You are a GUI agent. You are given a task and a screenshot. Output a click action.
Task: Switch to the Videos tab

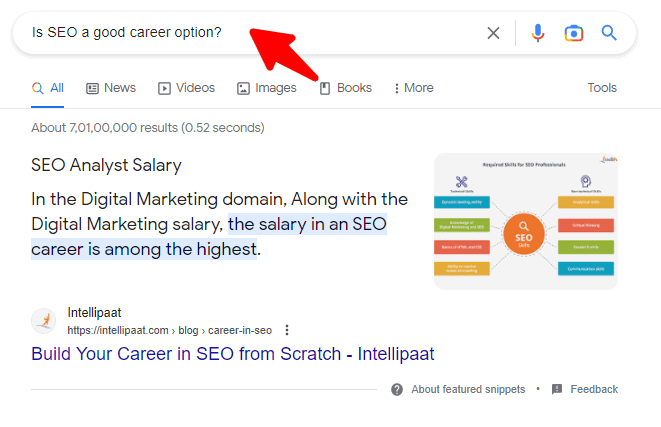pyautogui.click(x=186, y=88)
